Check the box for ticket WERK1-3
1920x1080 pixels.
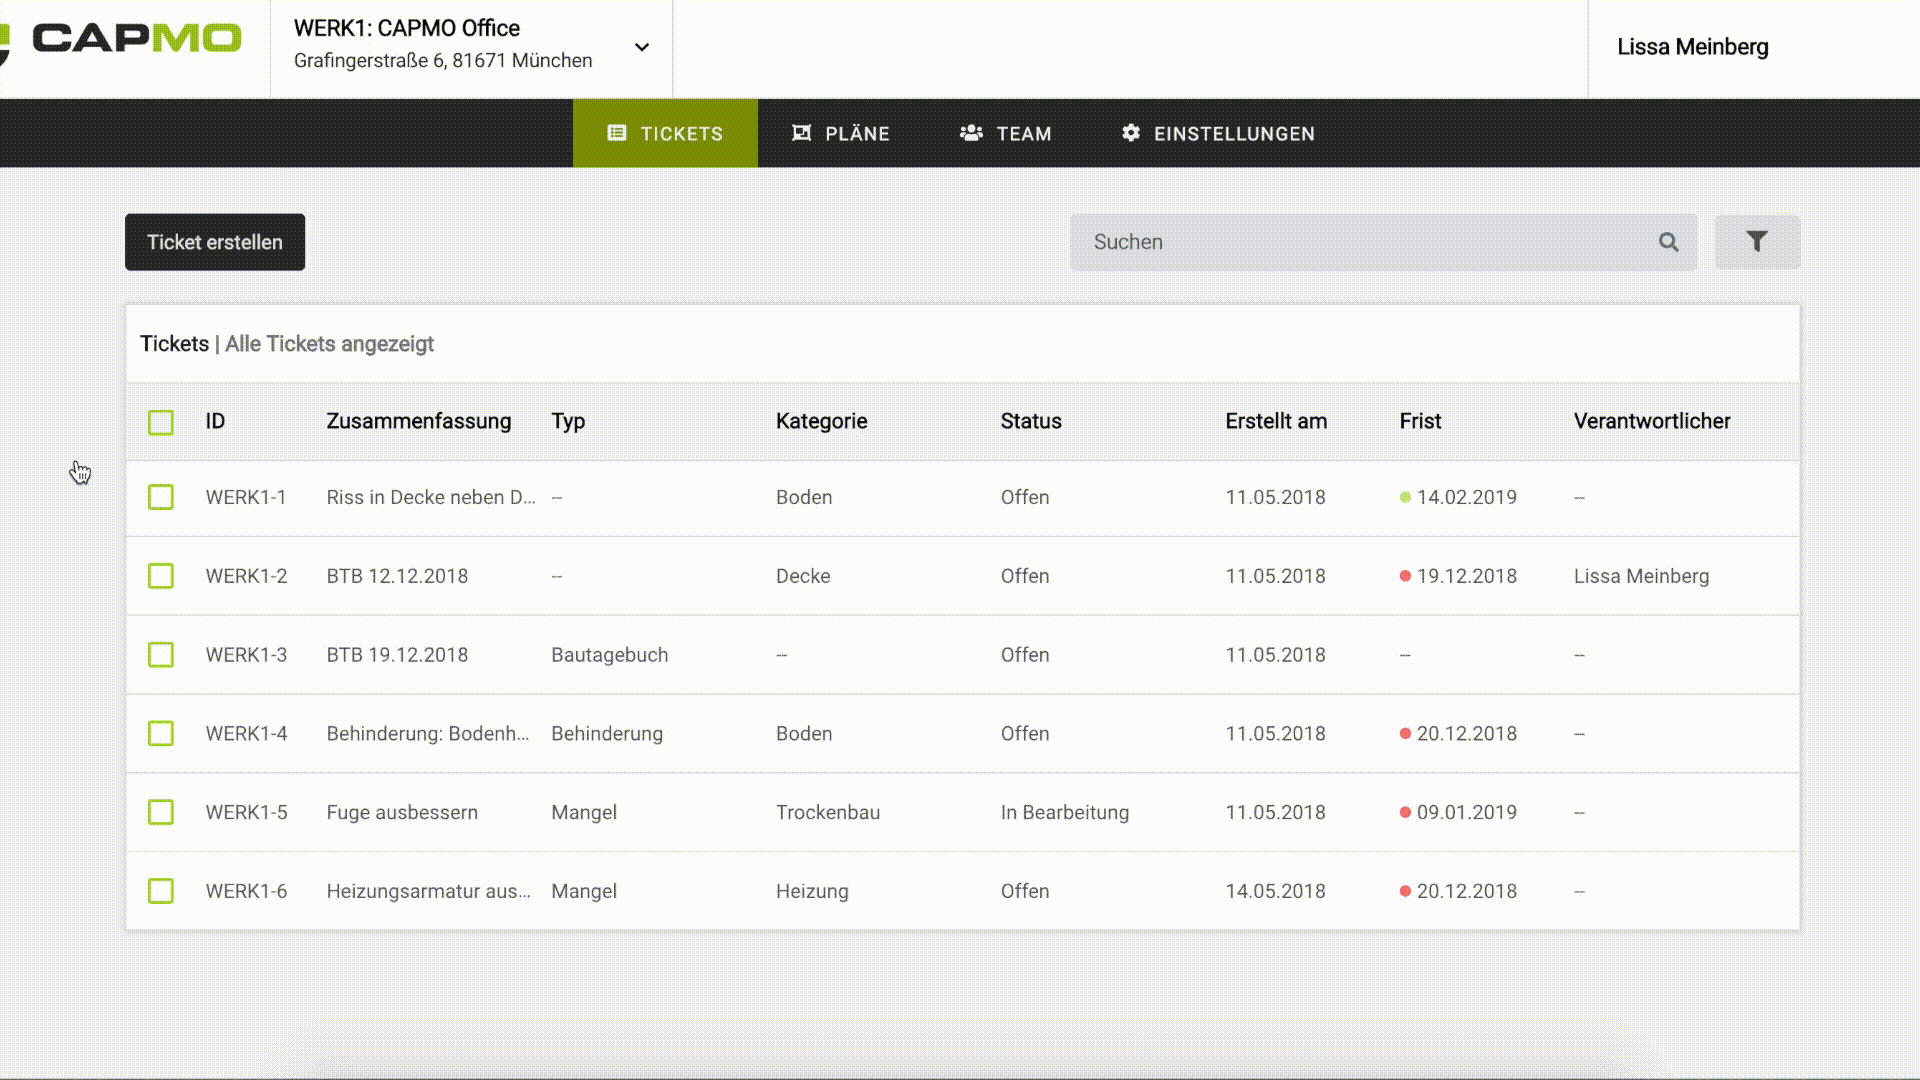(161, 655)
